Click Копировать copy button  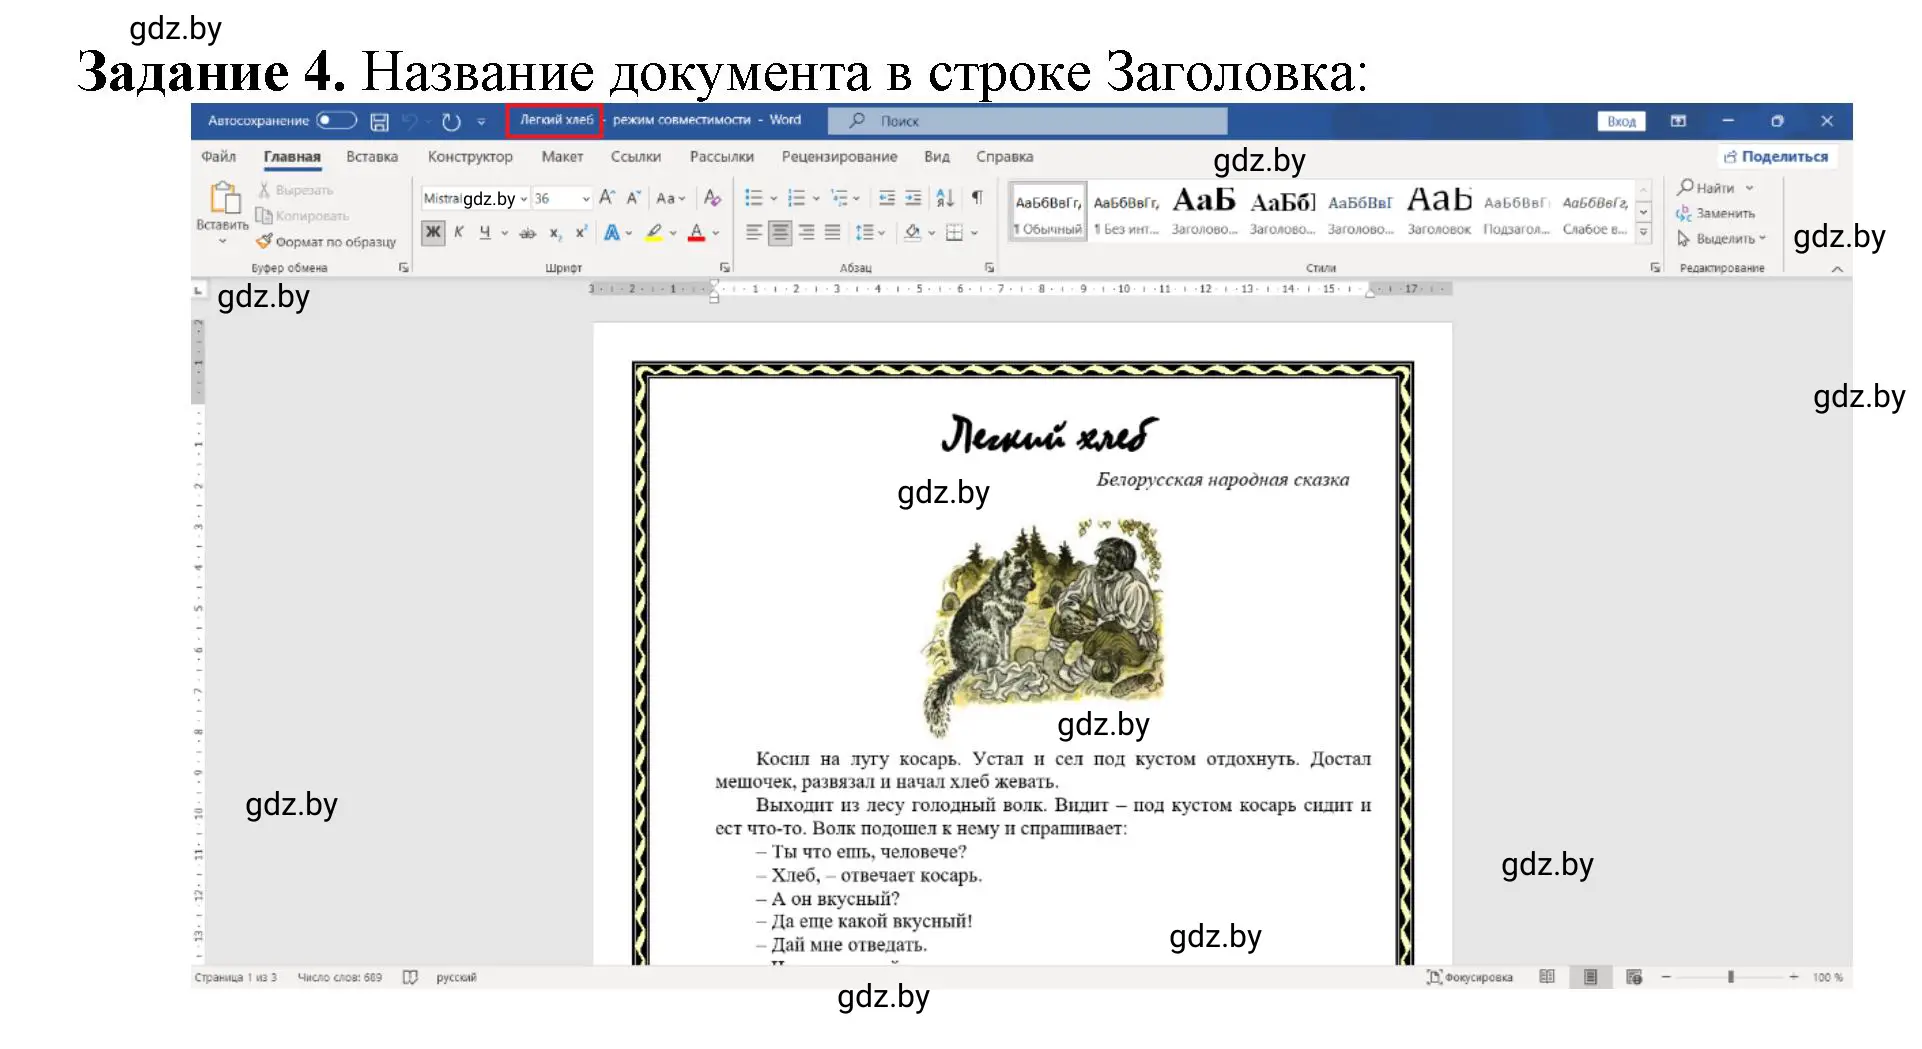[302, 215]
